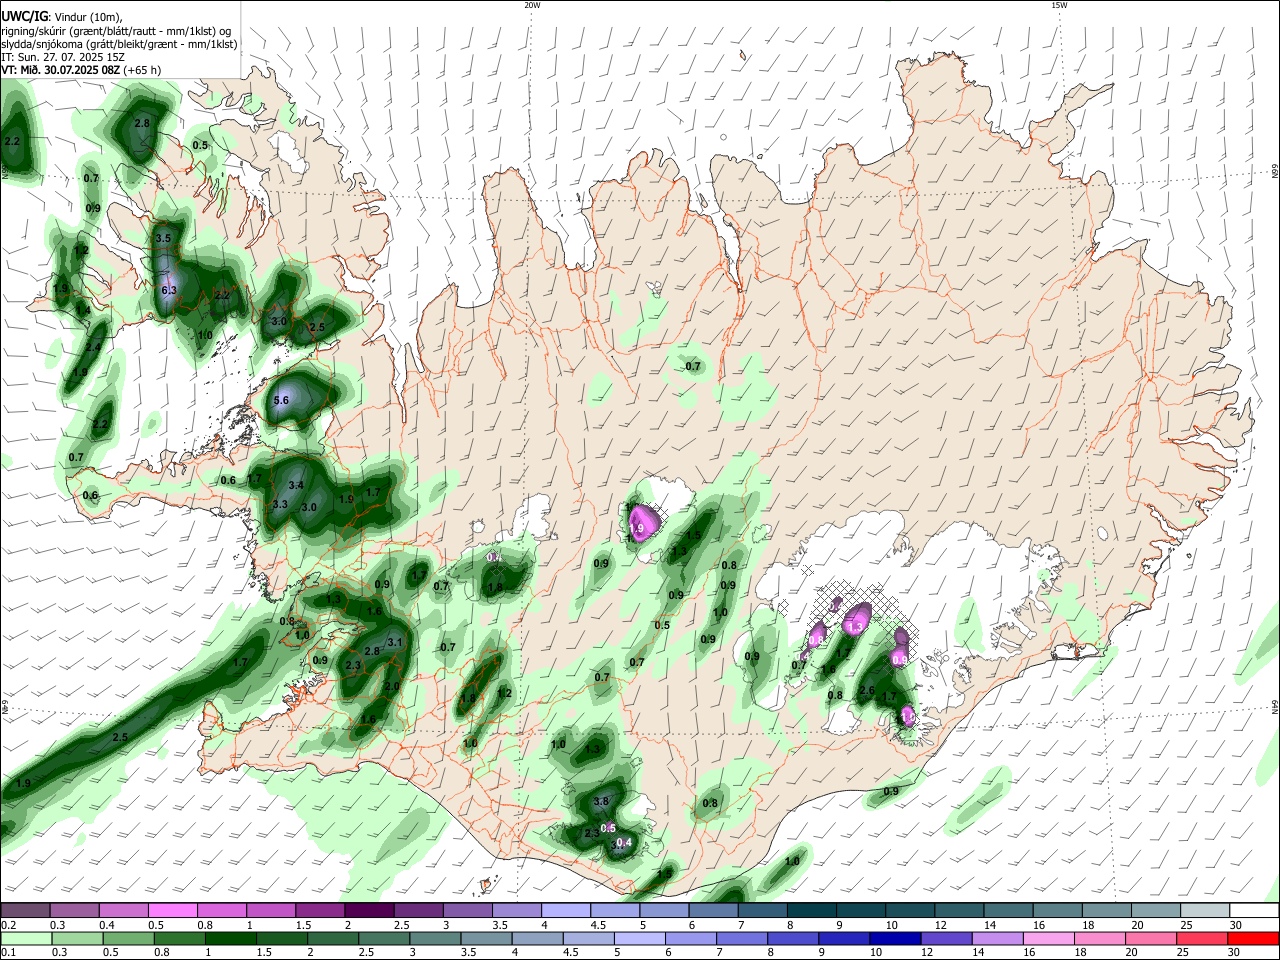This screenshot has width=1280, height=960.
Task: Click the 'slydda/snjókoma' legend description line
Action: (x=119, y=44)
